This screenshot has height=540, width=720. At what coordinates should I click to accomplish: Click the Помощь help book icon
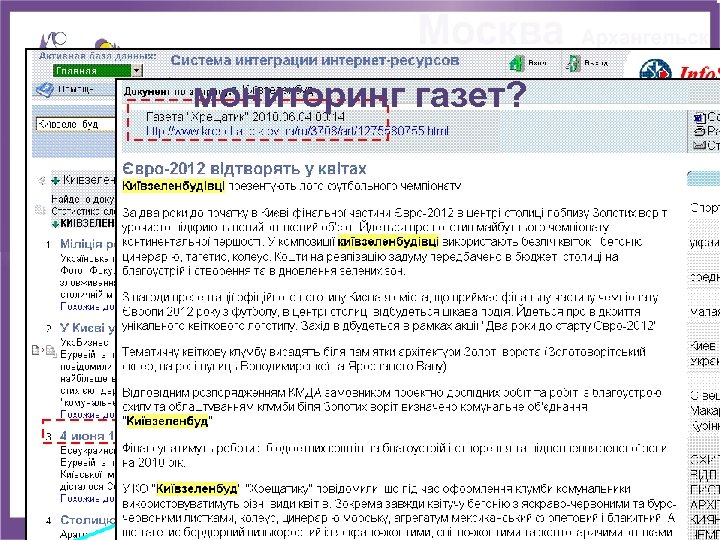click(x=45, y=90)
